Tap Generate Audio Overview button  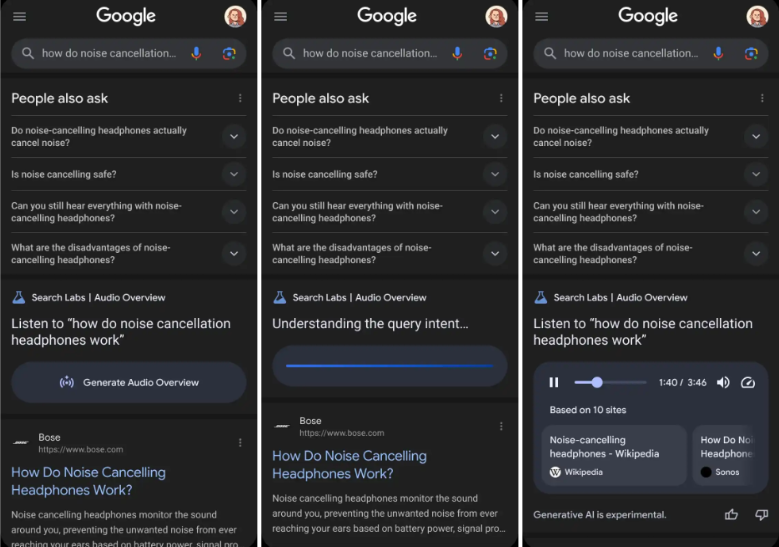(x=129, y=382)
